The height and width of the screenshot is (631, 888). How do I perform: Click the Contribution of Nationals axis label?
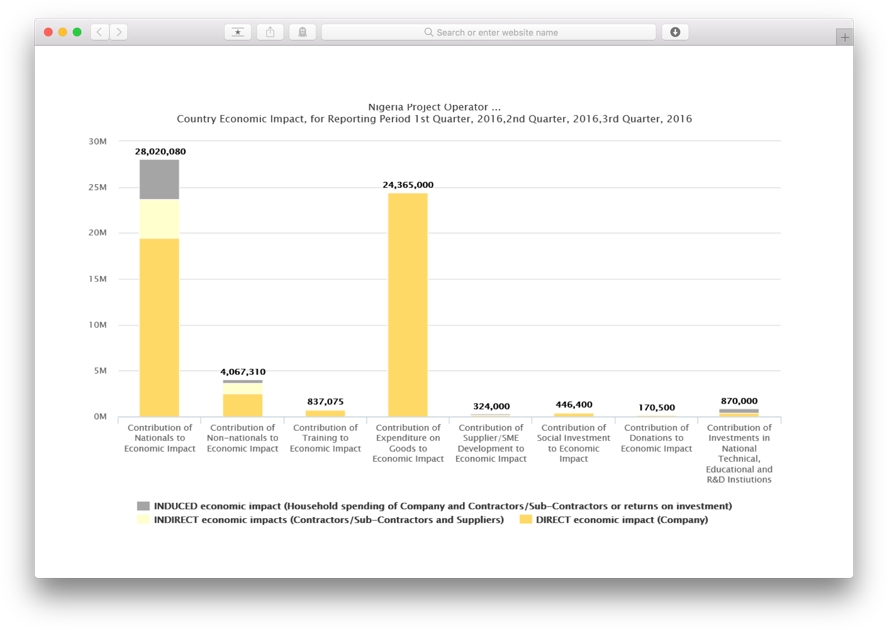160,438
